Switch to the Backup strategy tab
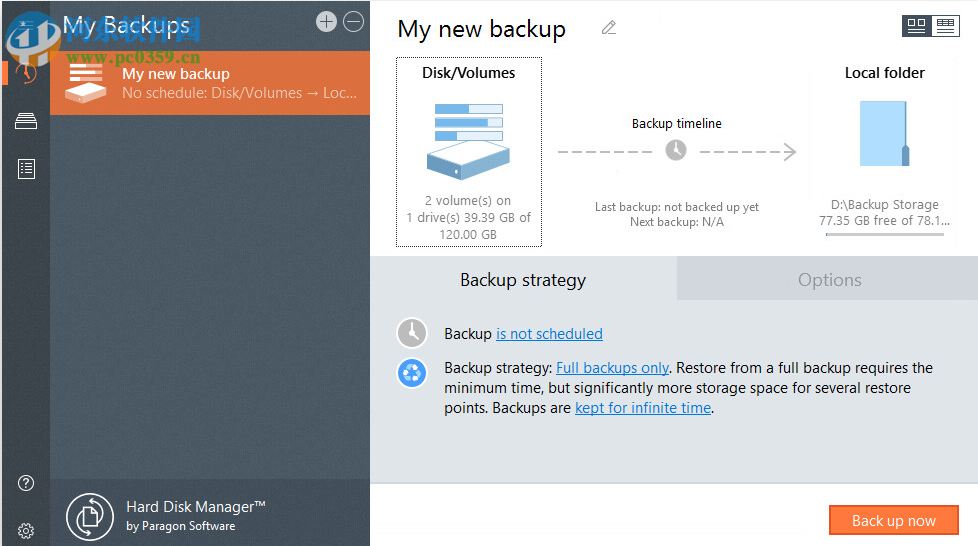The height and width of the screenshot is (546, 978). pos(523,280)
